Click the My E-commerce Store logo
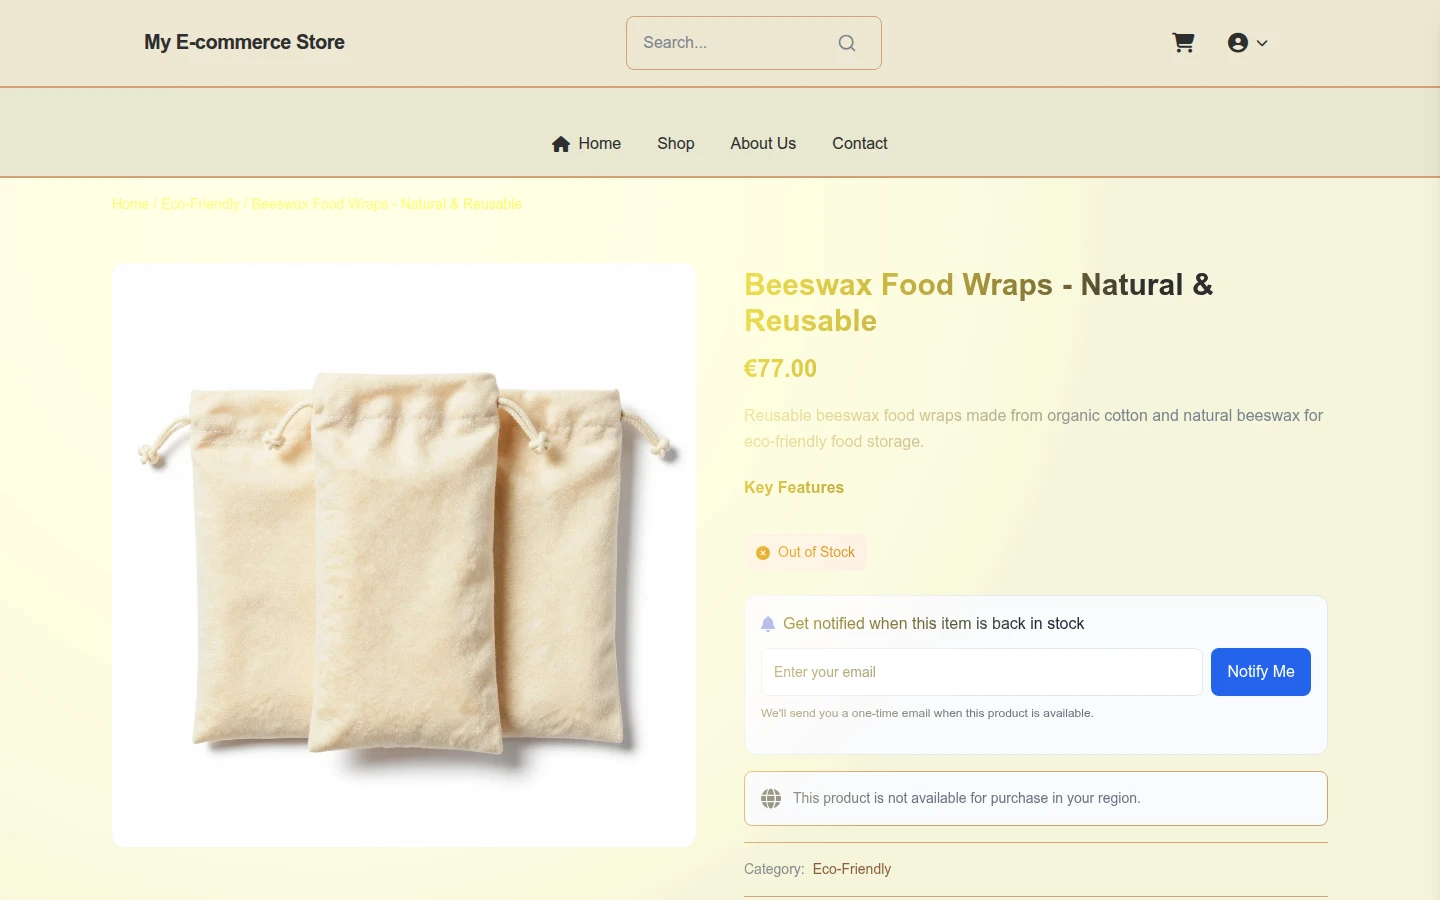Image resolution: width=1440 pixels, height=900 pixels. tap(244, 42)
